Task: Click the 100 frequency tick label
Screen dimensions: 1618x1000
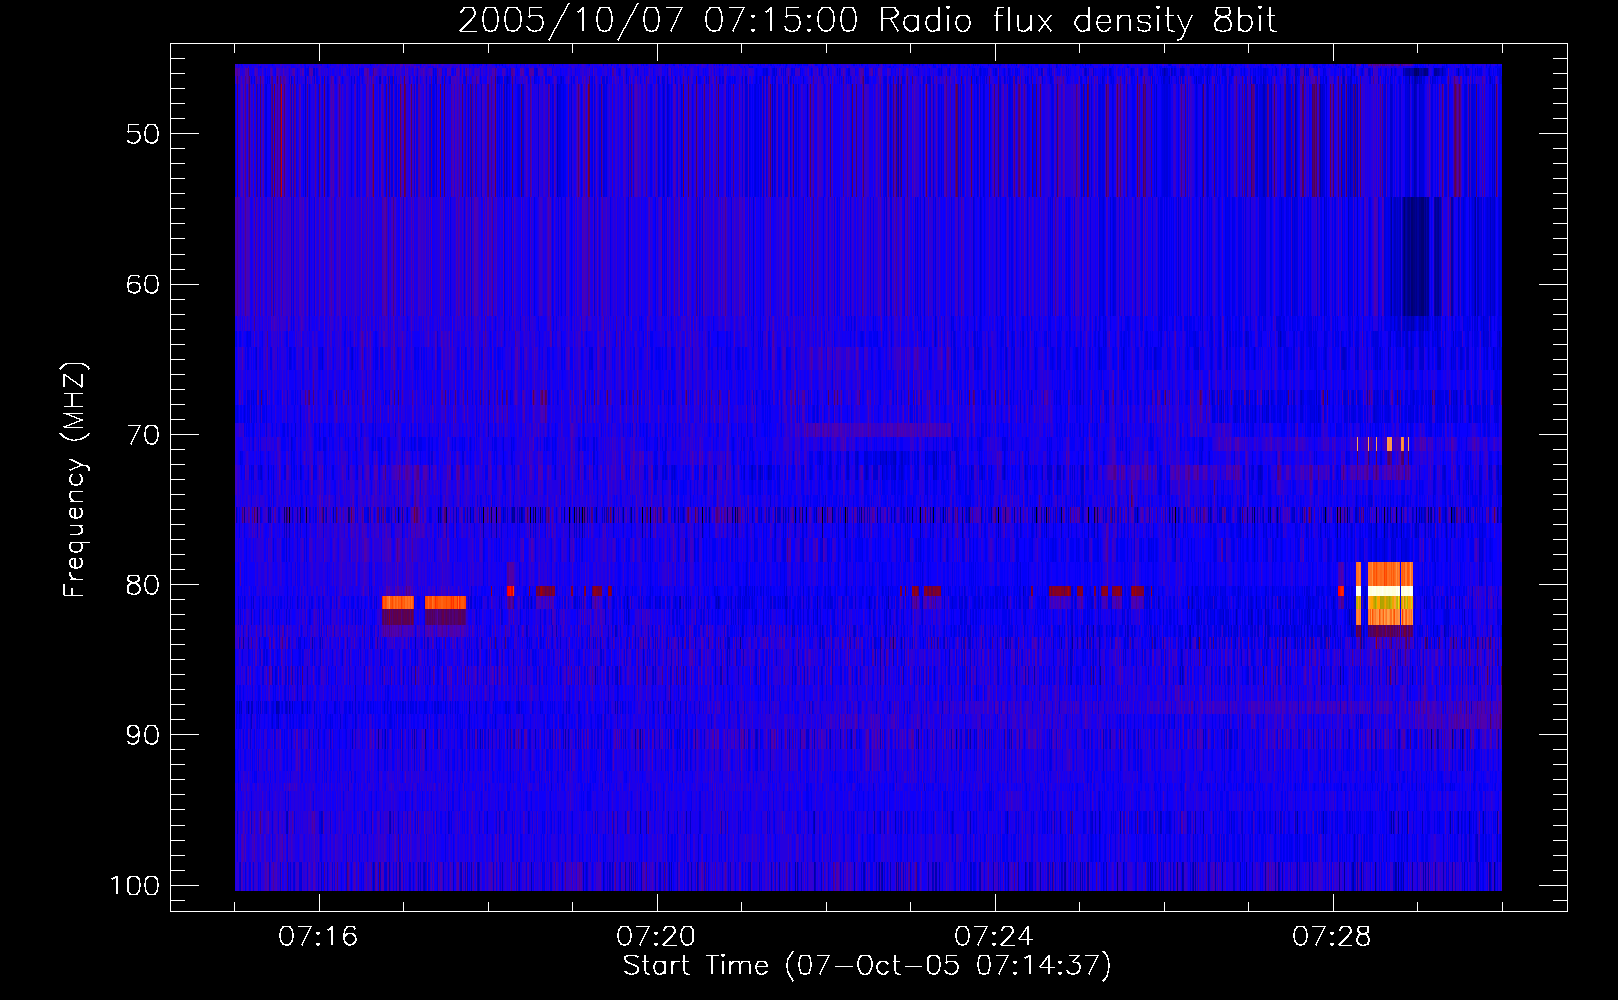Action: (x=135, y=886)
